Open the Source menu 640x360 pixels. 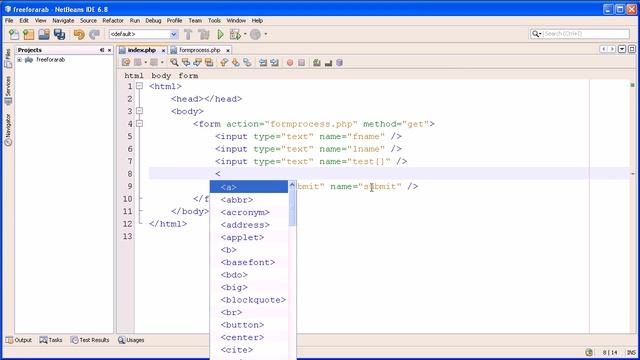(88, 20)
